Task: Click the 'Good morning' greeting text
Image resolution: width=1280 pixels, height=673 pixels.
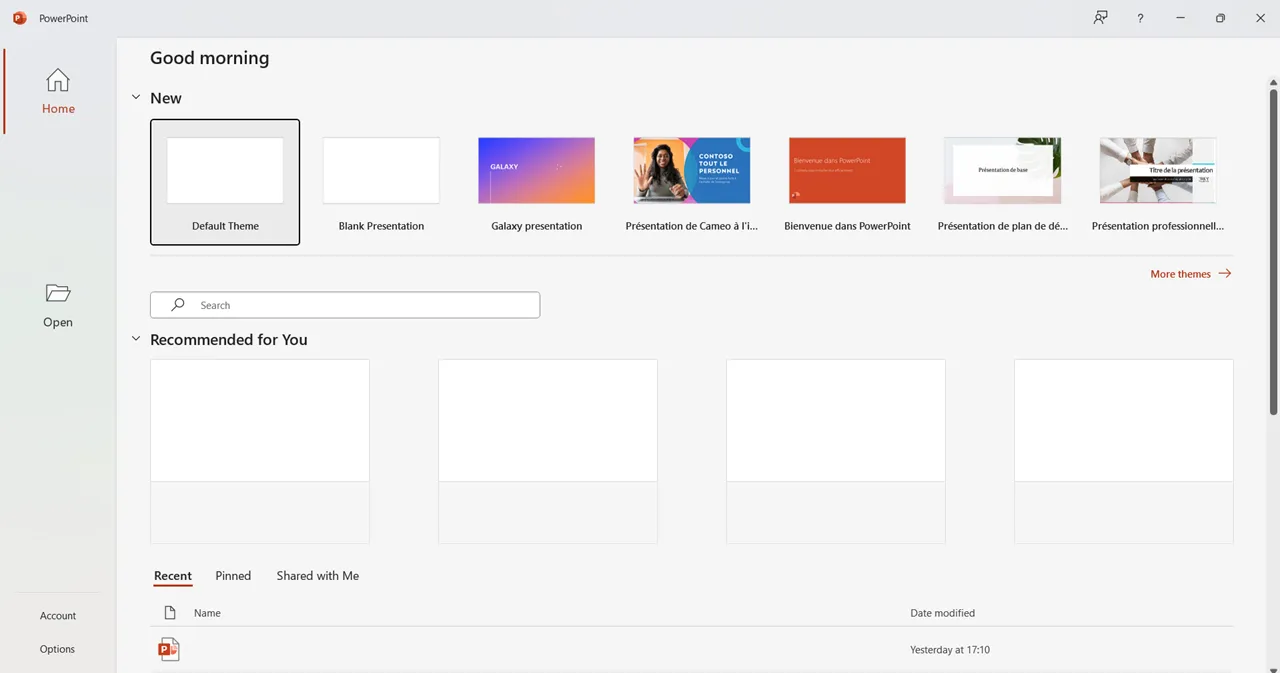Action: pyautogui.click(x=210, y=58)
